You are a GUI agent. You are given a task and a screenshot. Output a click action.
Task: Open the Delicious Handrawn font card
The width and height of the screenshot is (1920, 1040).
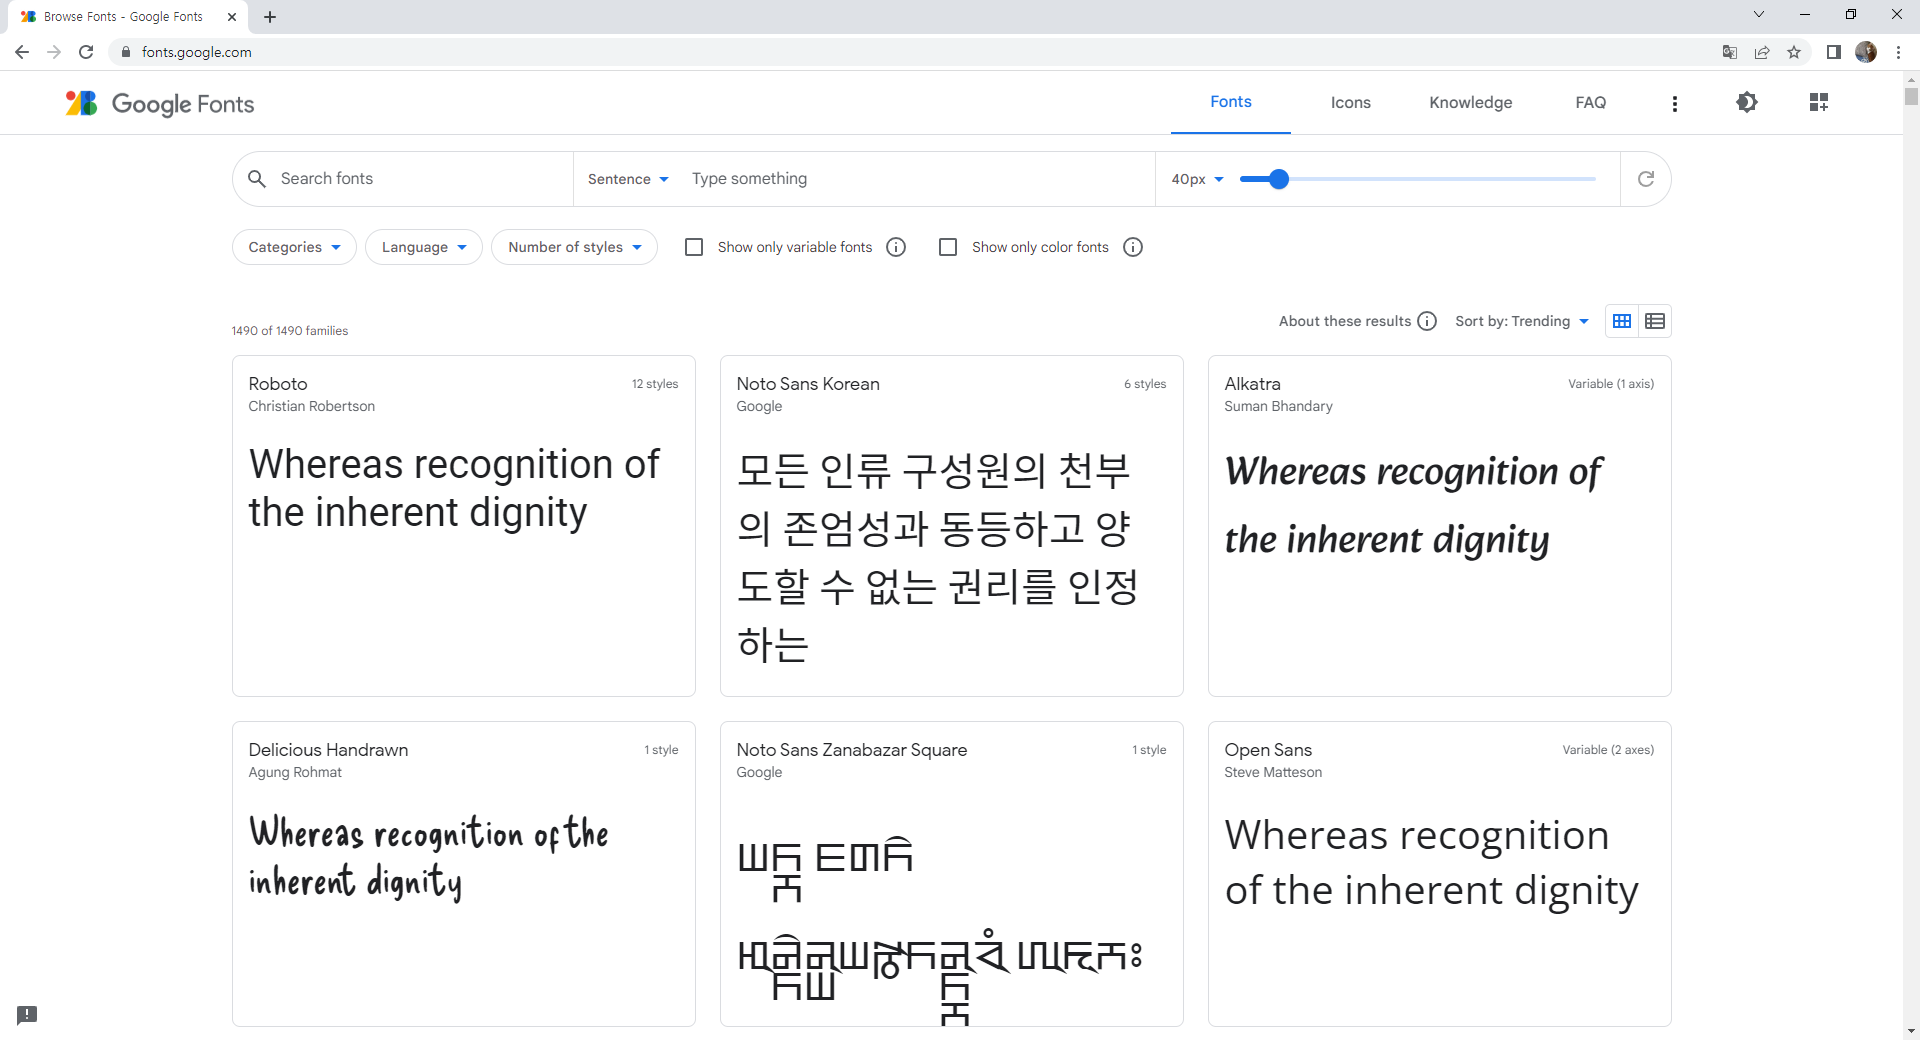coord(464,874)
